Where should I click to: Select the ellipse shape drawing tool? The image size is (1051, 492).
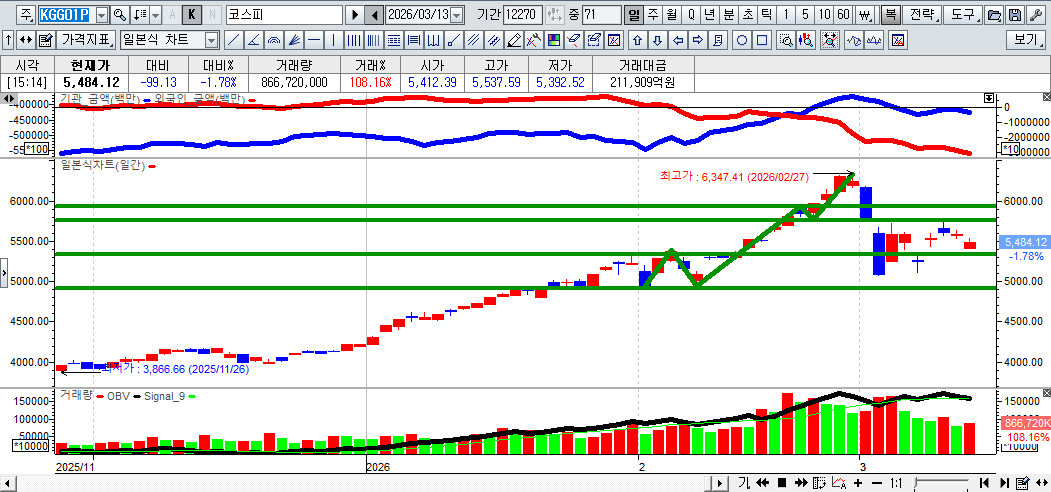click(742, 40)
